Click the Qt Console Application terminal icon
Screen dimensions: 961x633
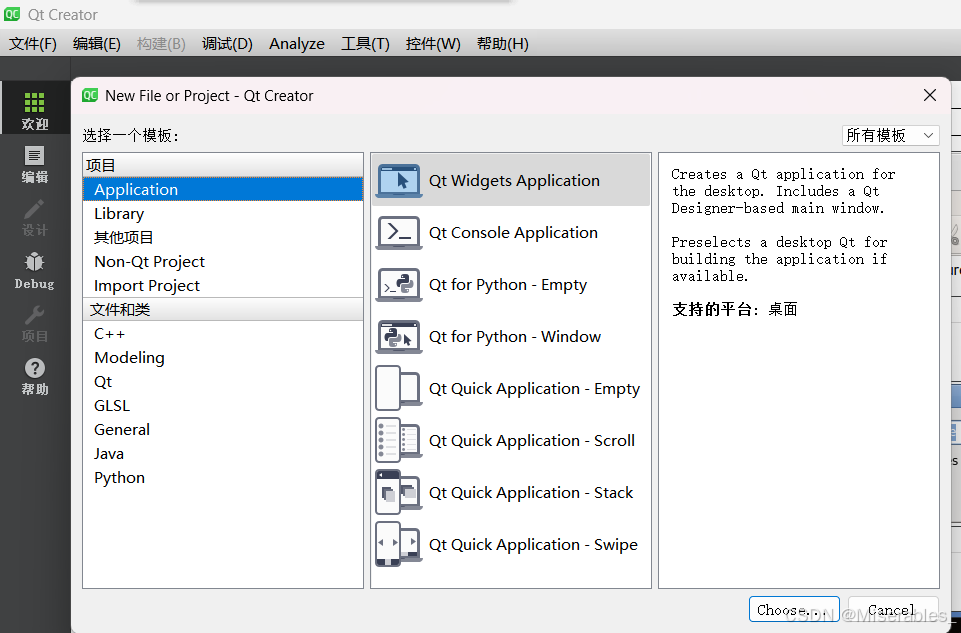(398, 233)
